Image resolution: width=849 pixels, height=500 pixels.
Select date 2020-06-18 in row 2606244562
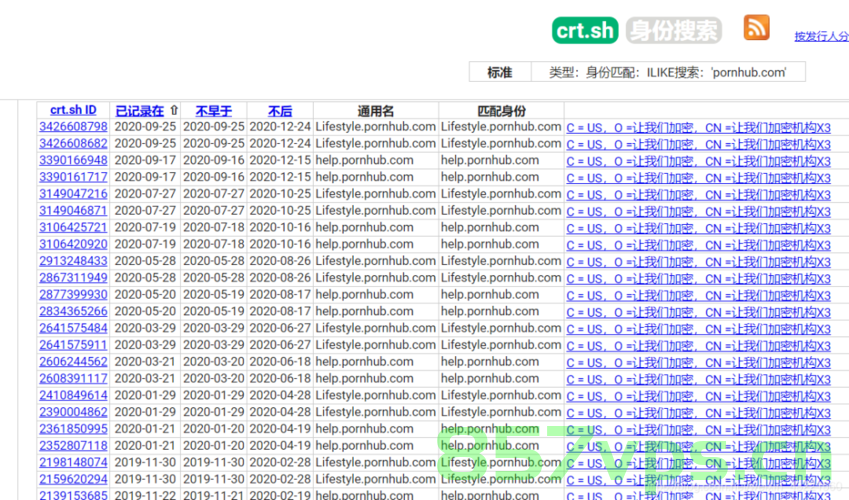[280, 362]
